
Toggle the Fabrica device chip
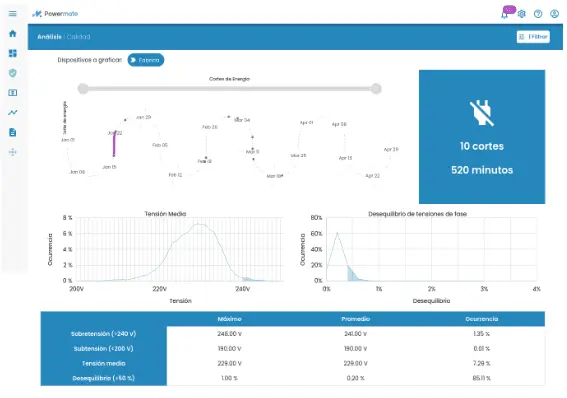(x=146, y=60)
